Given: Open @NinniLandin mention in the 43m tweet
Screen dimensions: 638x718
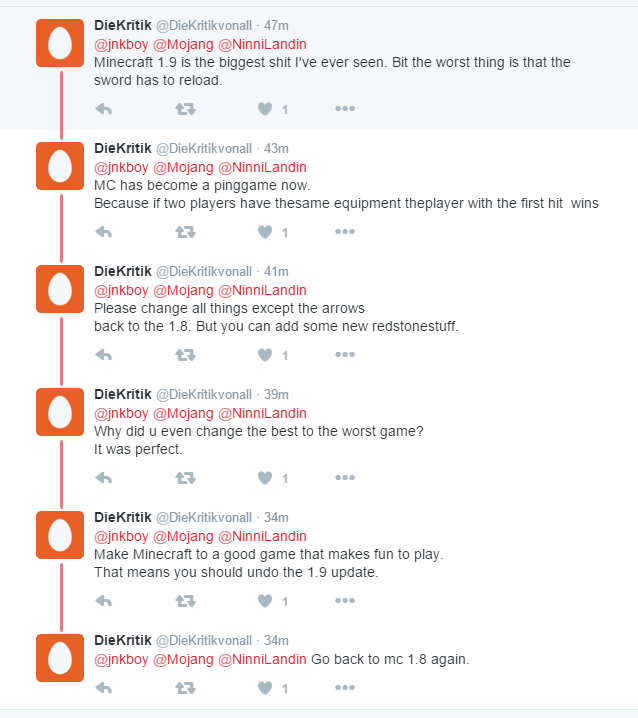Looking at the screenshot, I should point(262,168).
